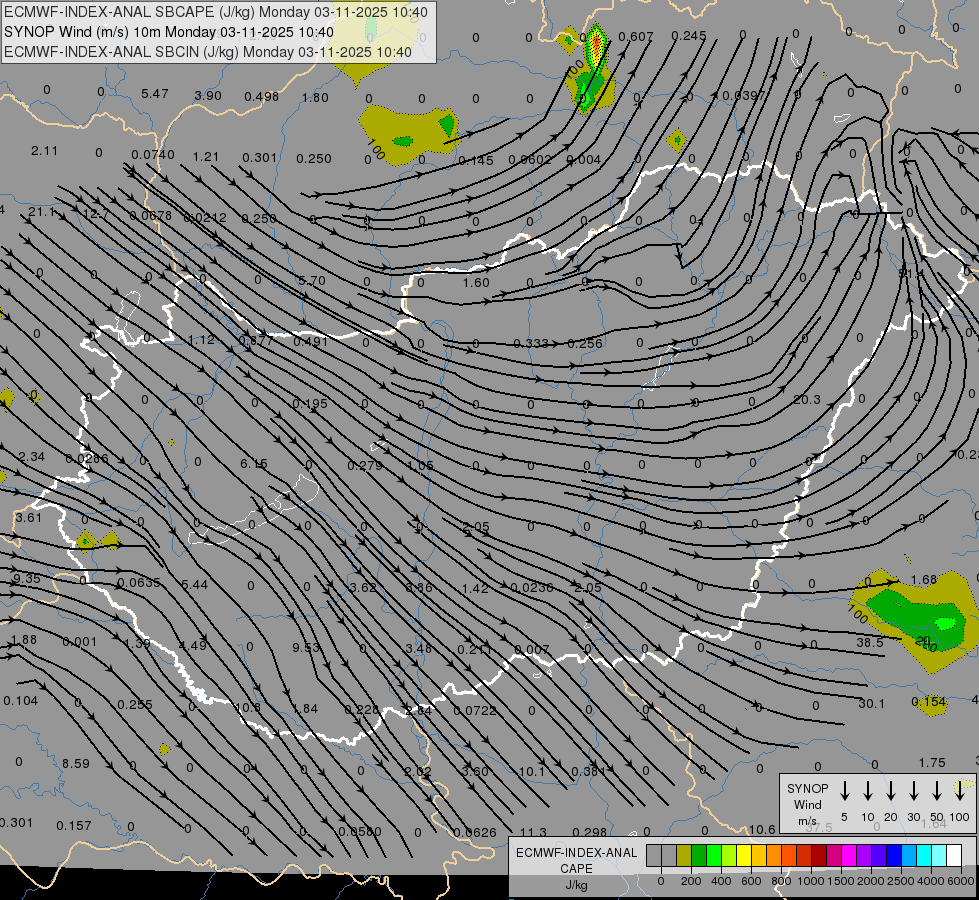Click the 1.75 value above the wind legend
The height and width of the screenshot is (900, 979).
(x=932, y=763)
